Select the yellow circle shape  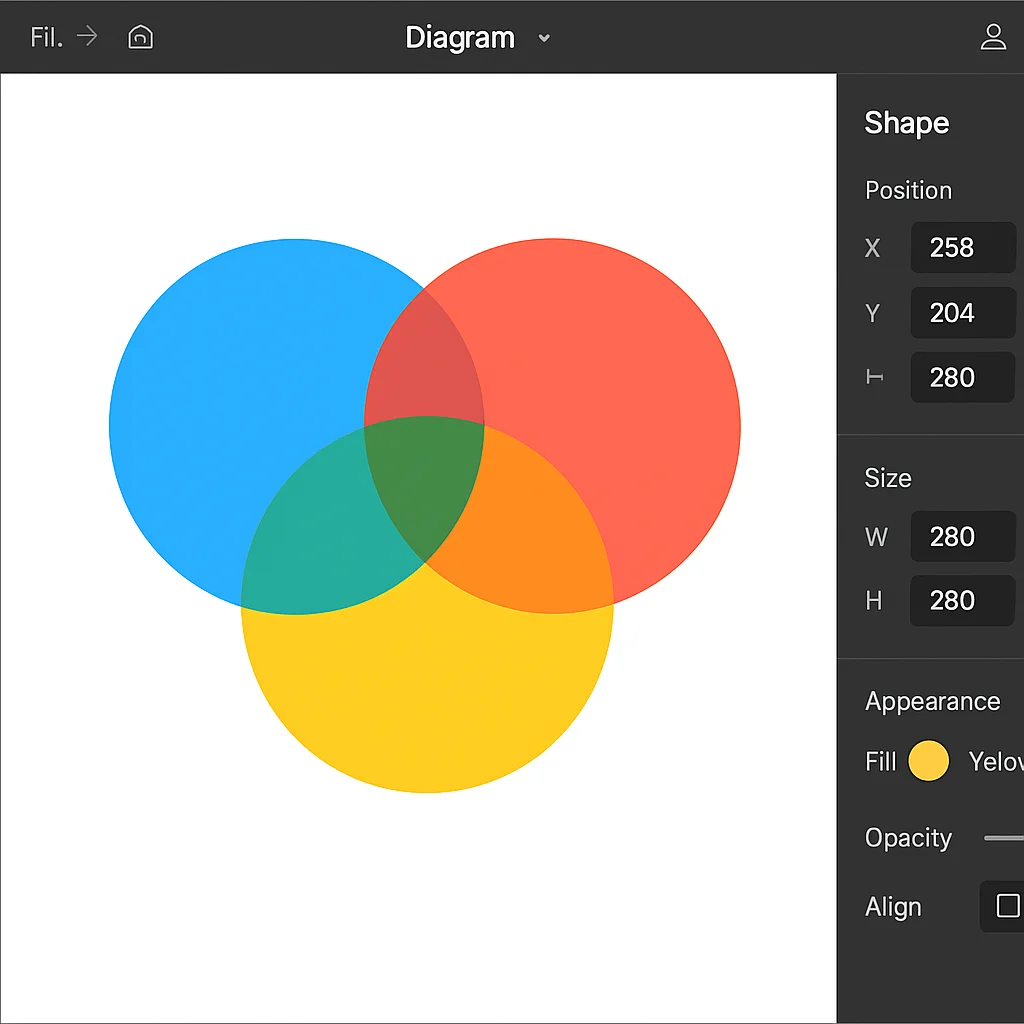click(420, 700)
